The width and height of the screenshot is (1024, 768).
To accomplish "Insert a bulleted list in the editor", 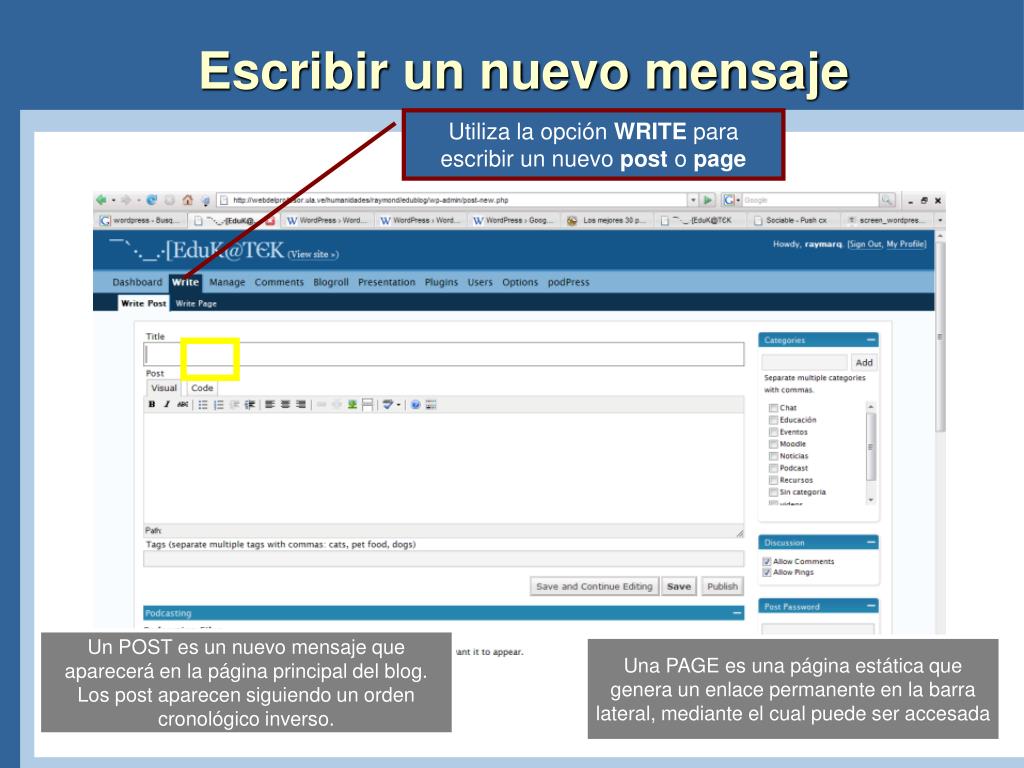I will pos(203,405).
